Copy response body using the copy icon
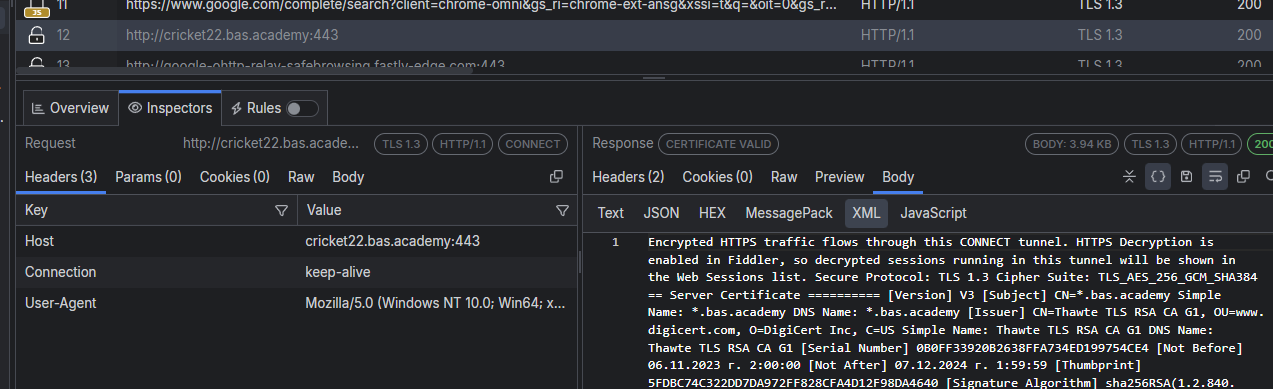Screen dimensions: 1273x389 click(1243, 177)
